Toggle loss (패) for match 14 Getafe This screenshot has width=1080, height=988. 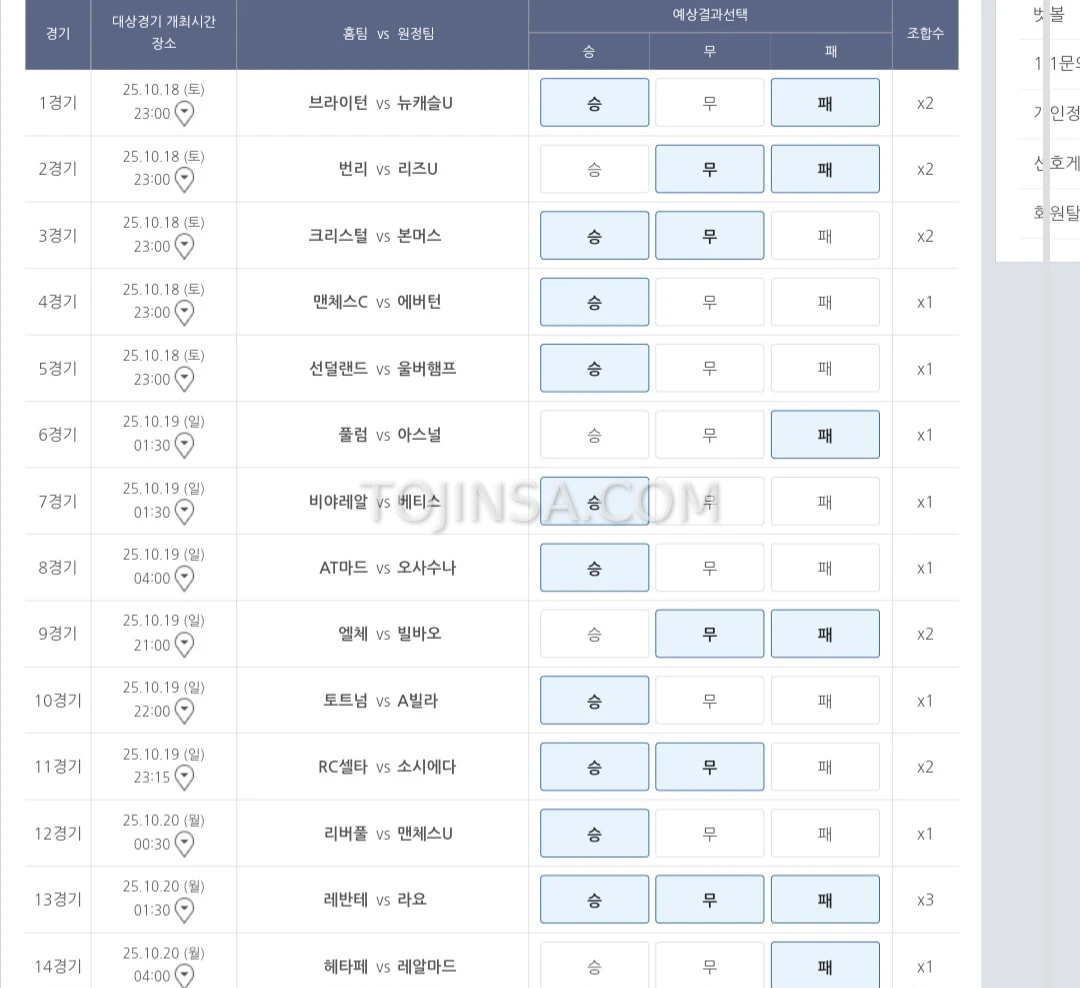(x=825, y=965)
